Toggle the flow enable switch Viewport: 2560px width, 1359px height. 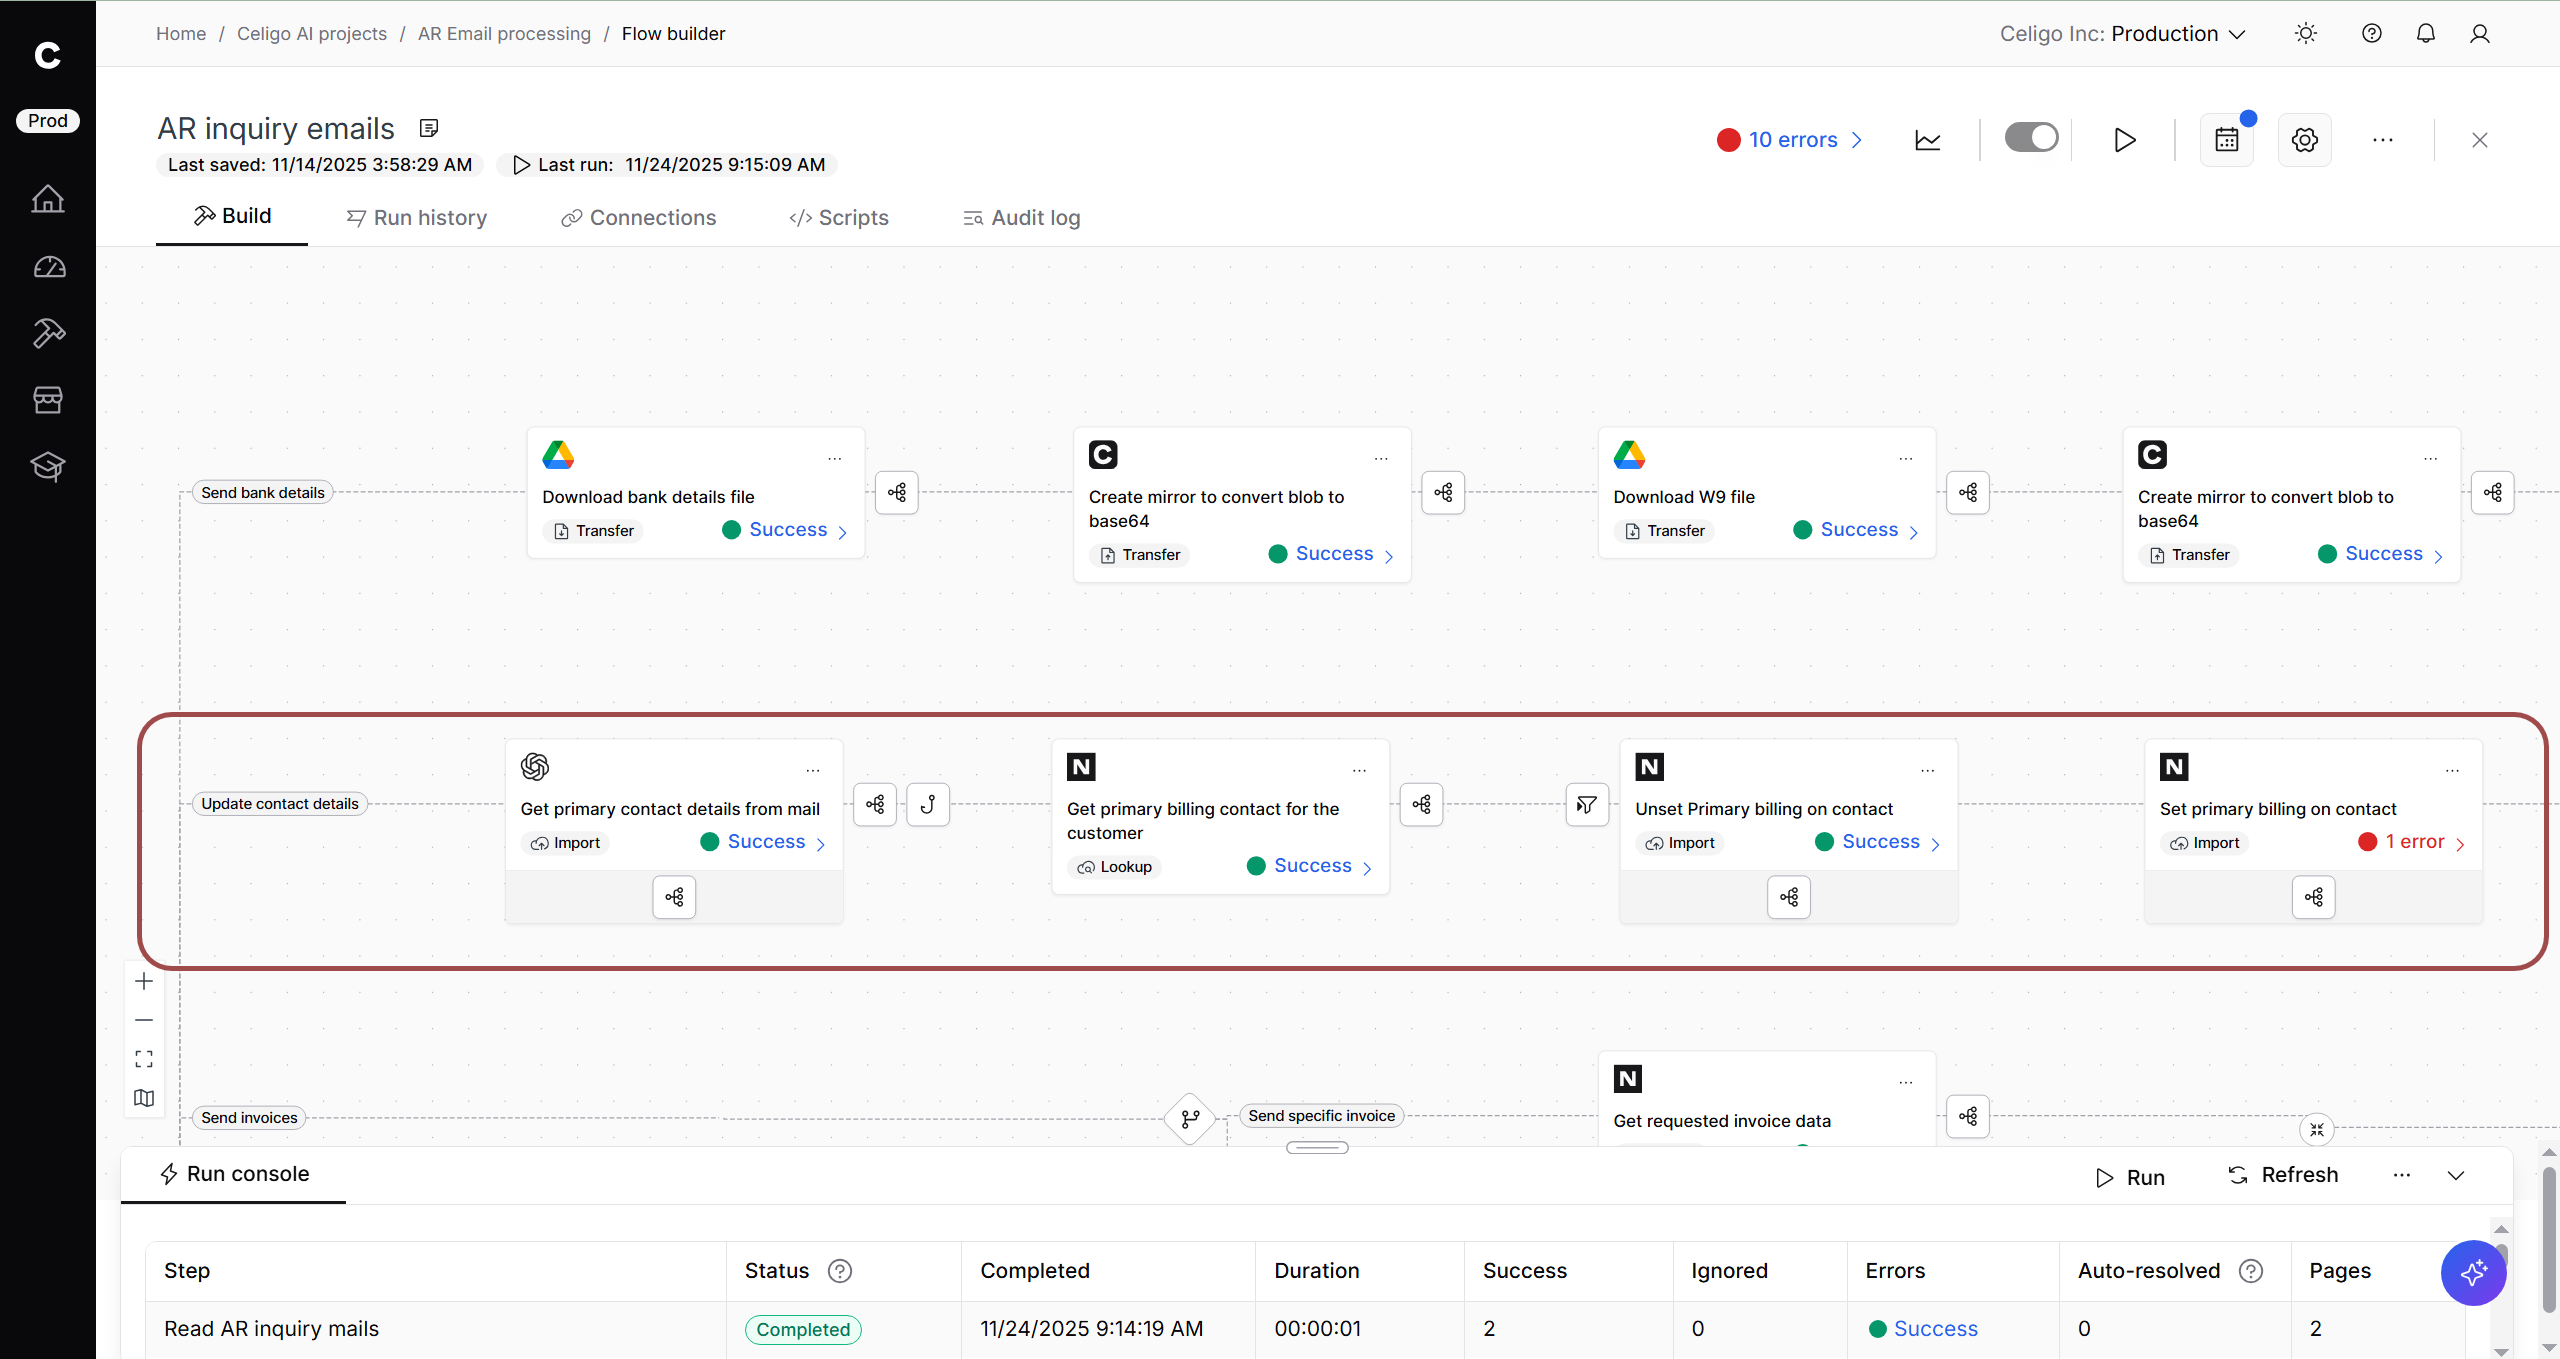tap(2031, 138)
